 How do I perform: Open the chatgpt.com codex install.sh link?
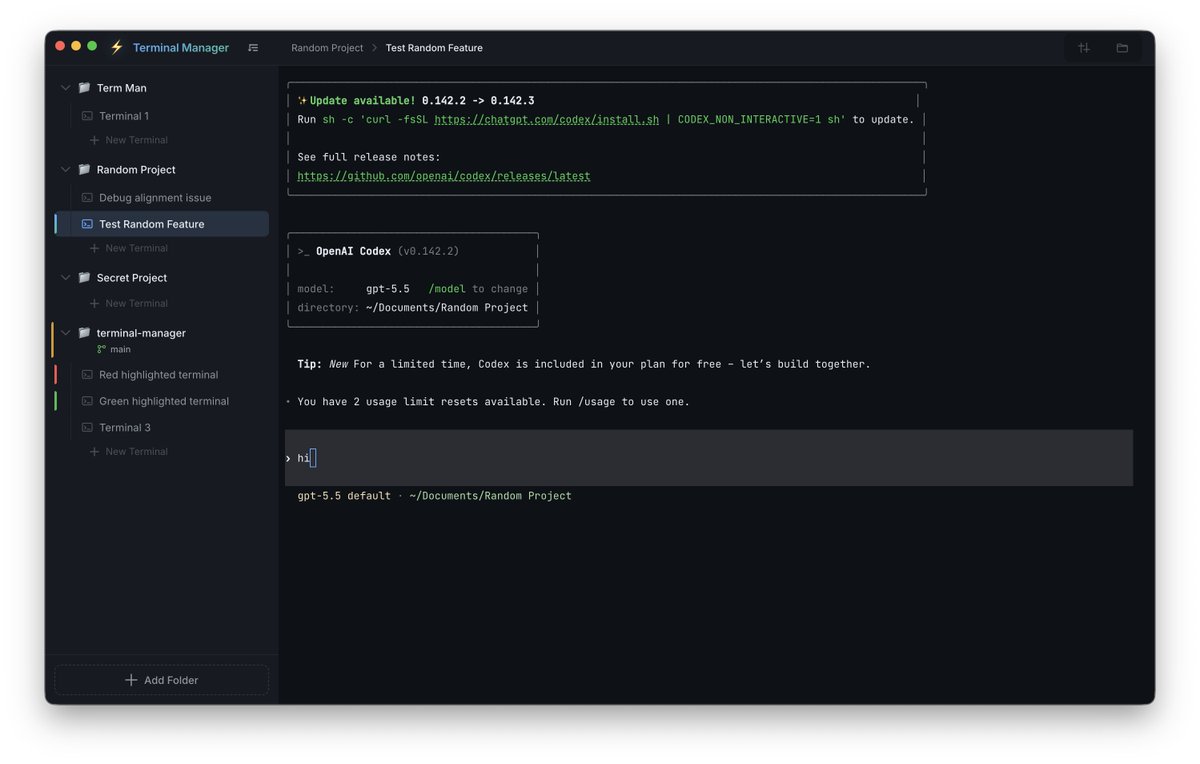(x=547, y=120)
